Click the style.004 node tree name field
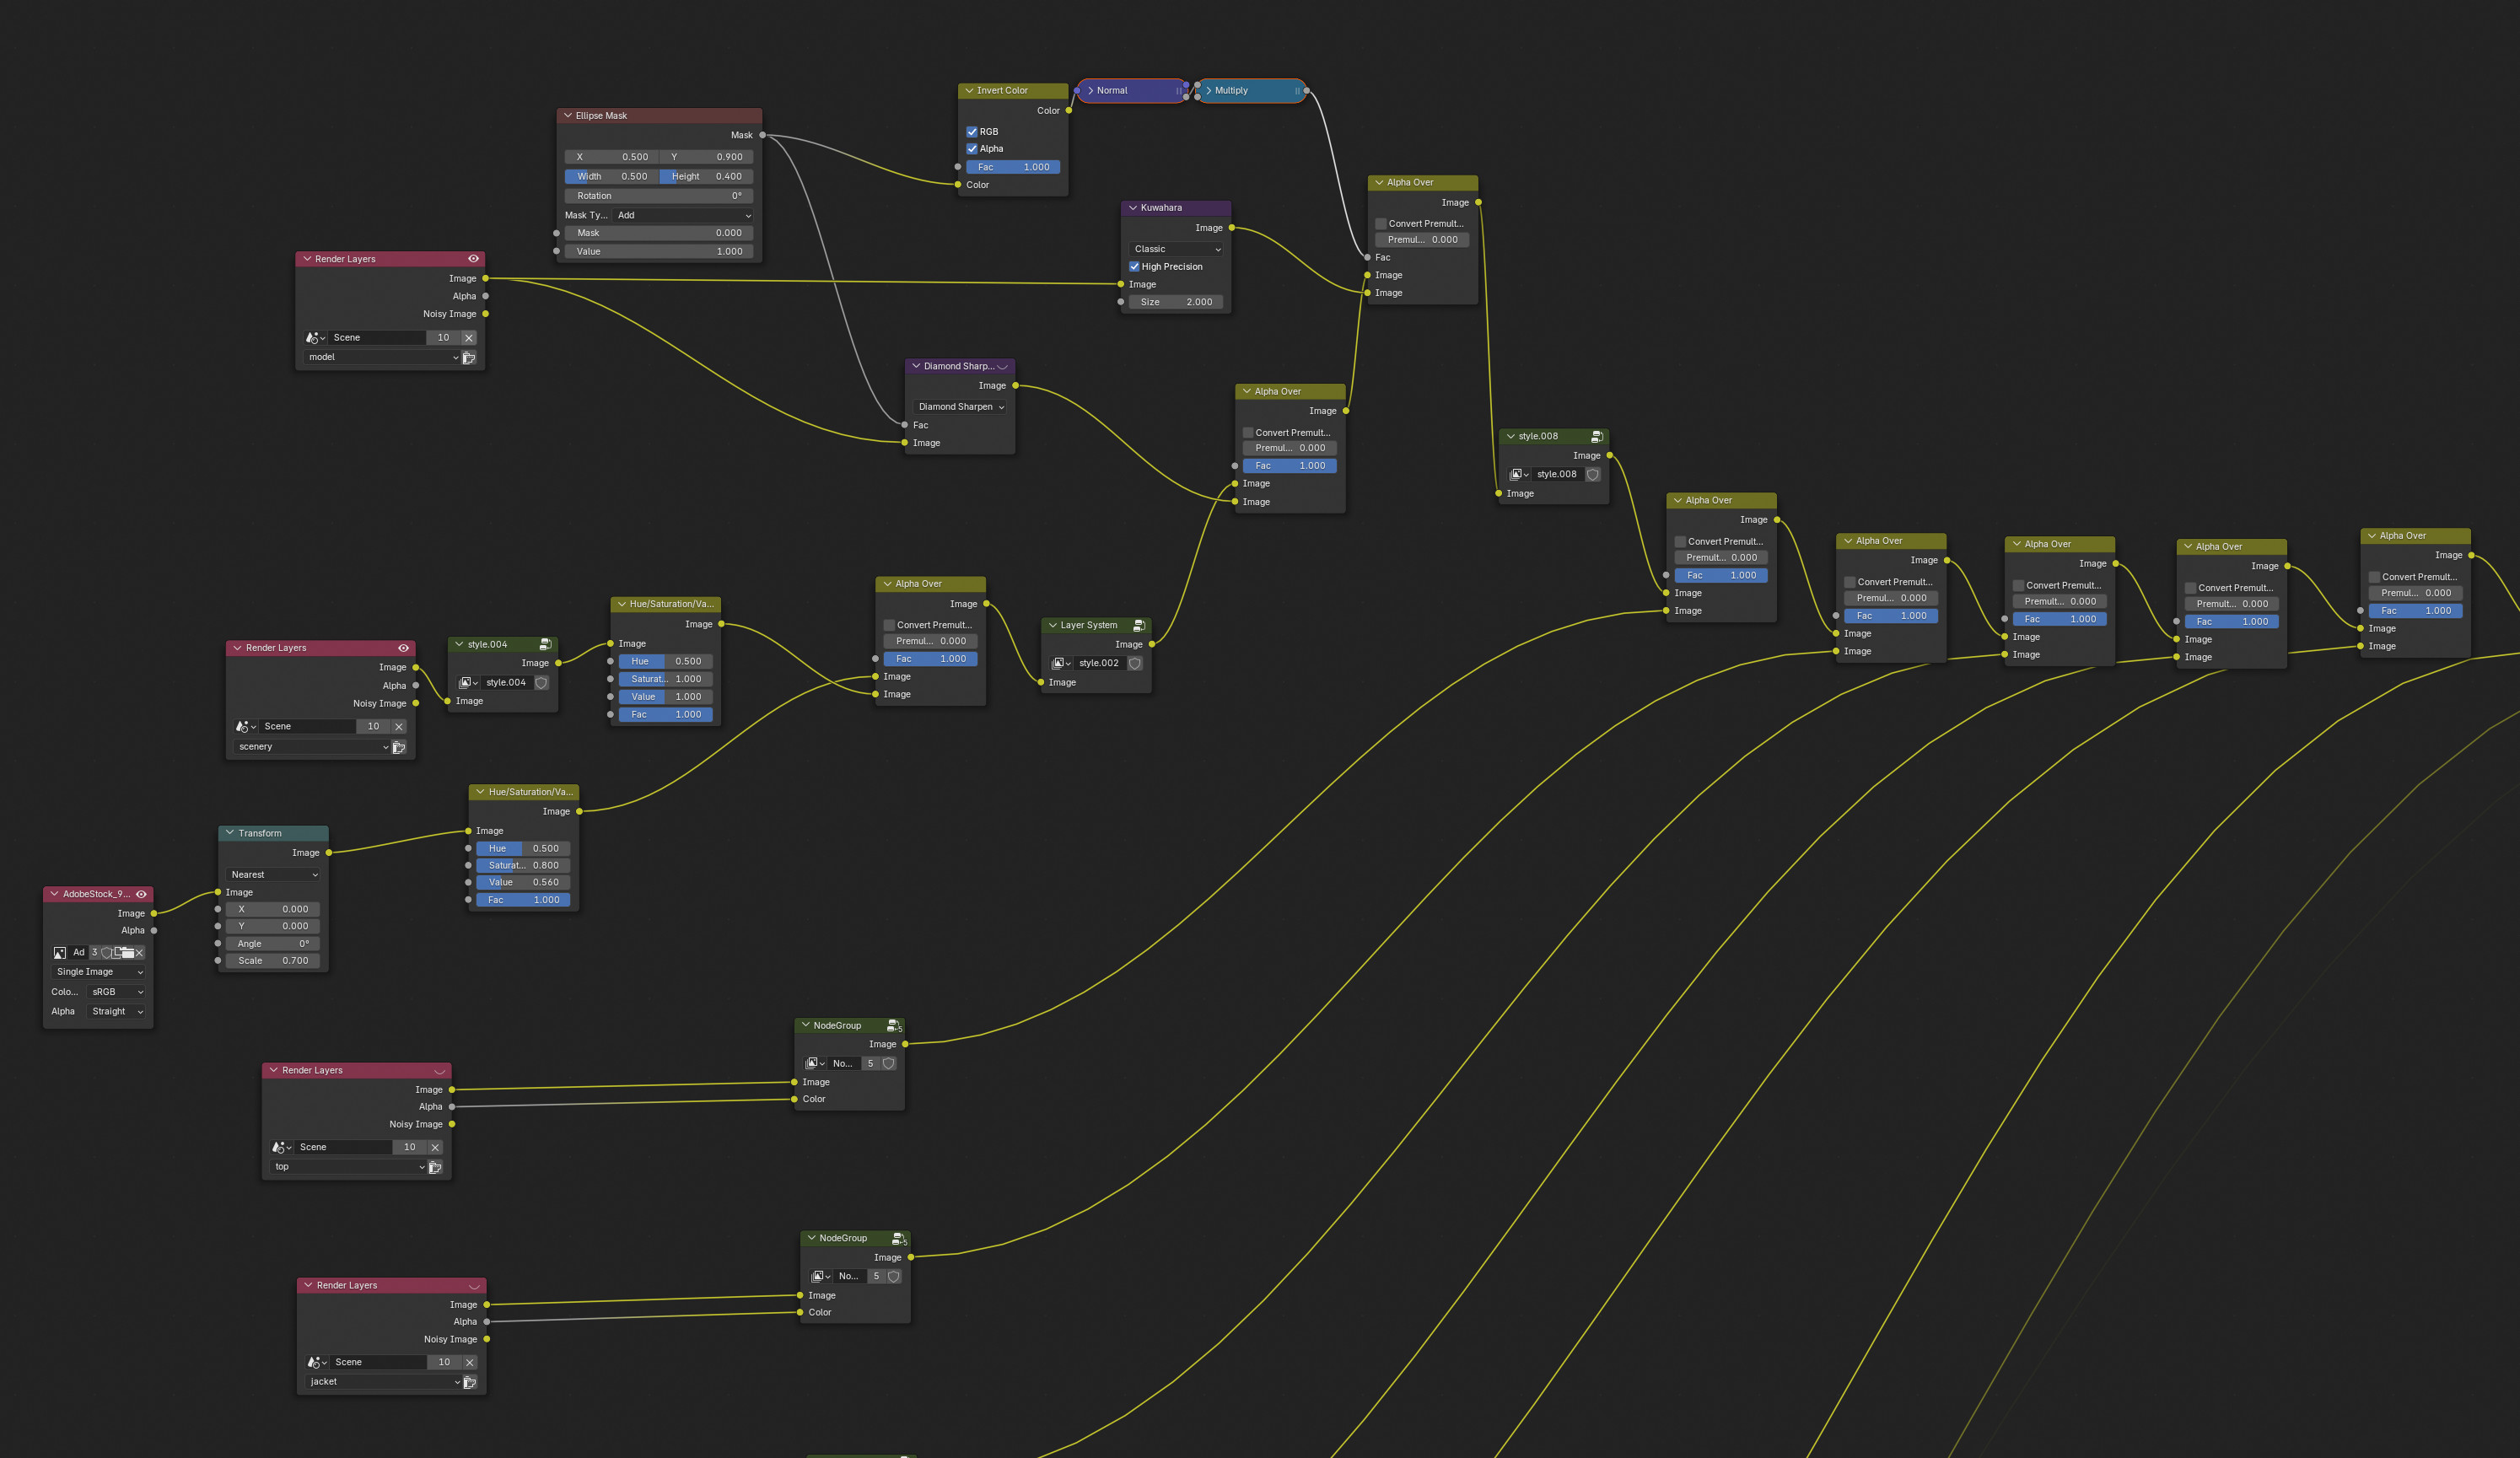This screenshot has height=1458, width=2520. click(507, 683)
